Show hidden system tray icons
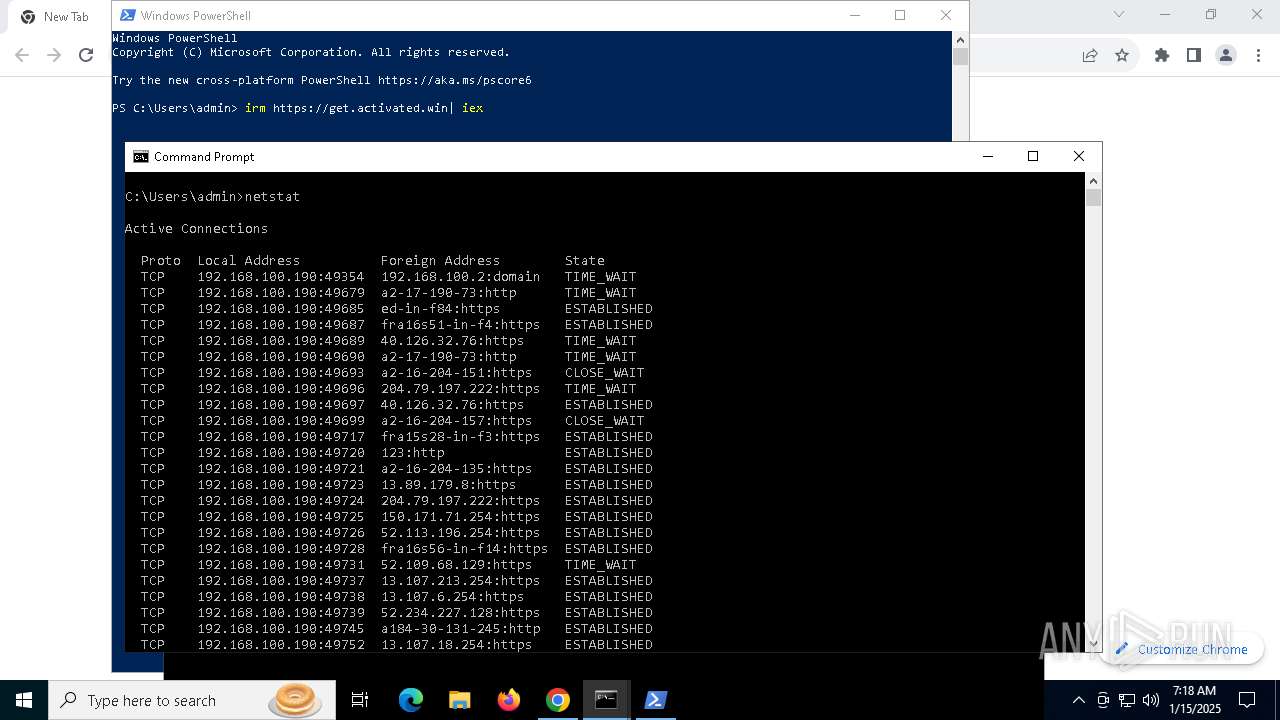 pyautogui.click(x=1079, y=700)
